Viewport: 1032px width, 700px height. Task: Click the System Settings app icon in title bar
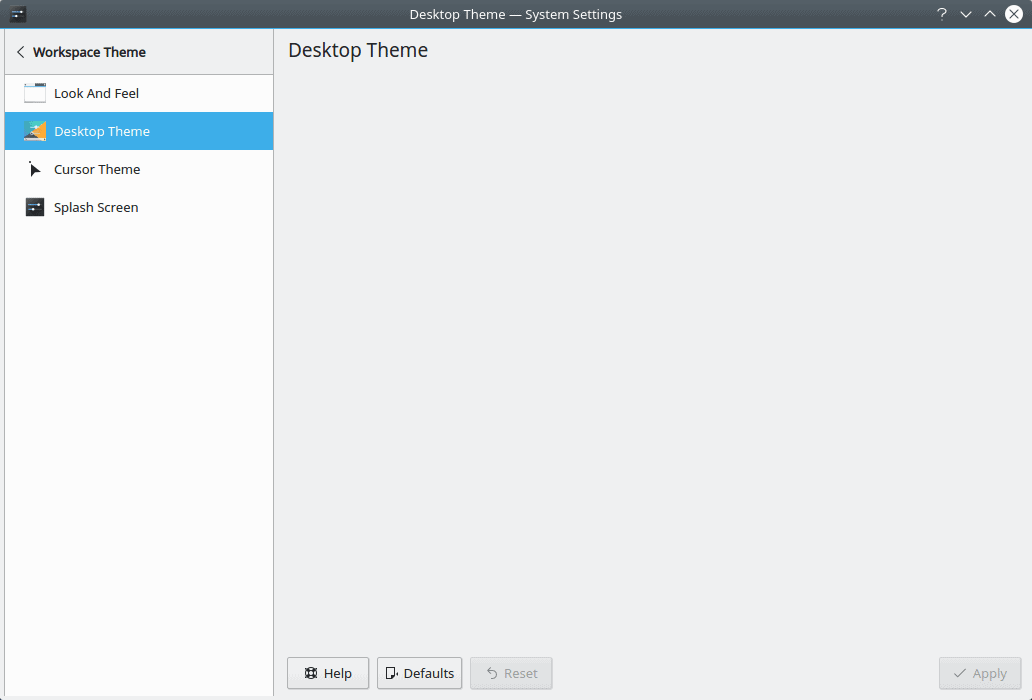tap(18, 14)
